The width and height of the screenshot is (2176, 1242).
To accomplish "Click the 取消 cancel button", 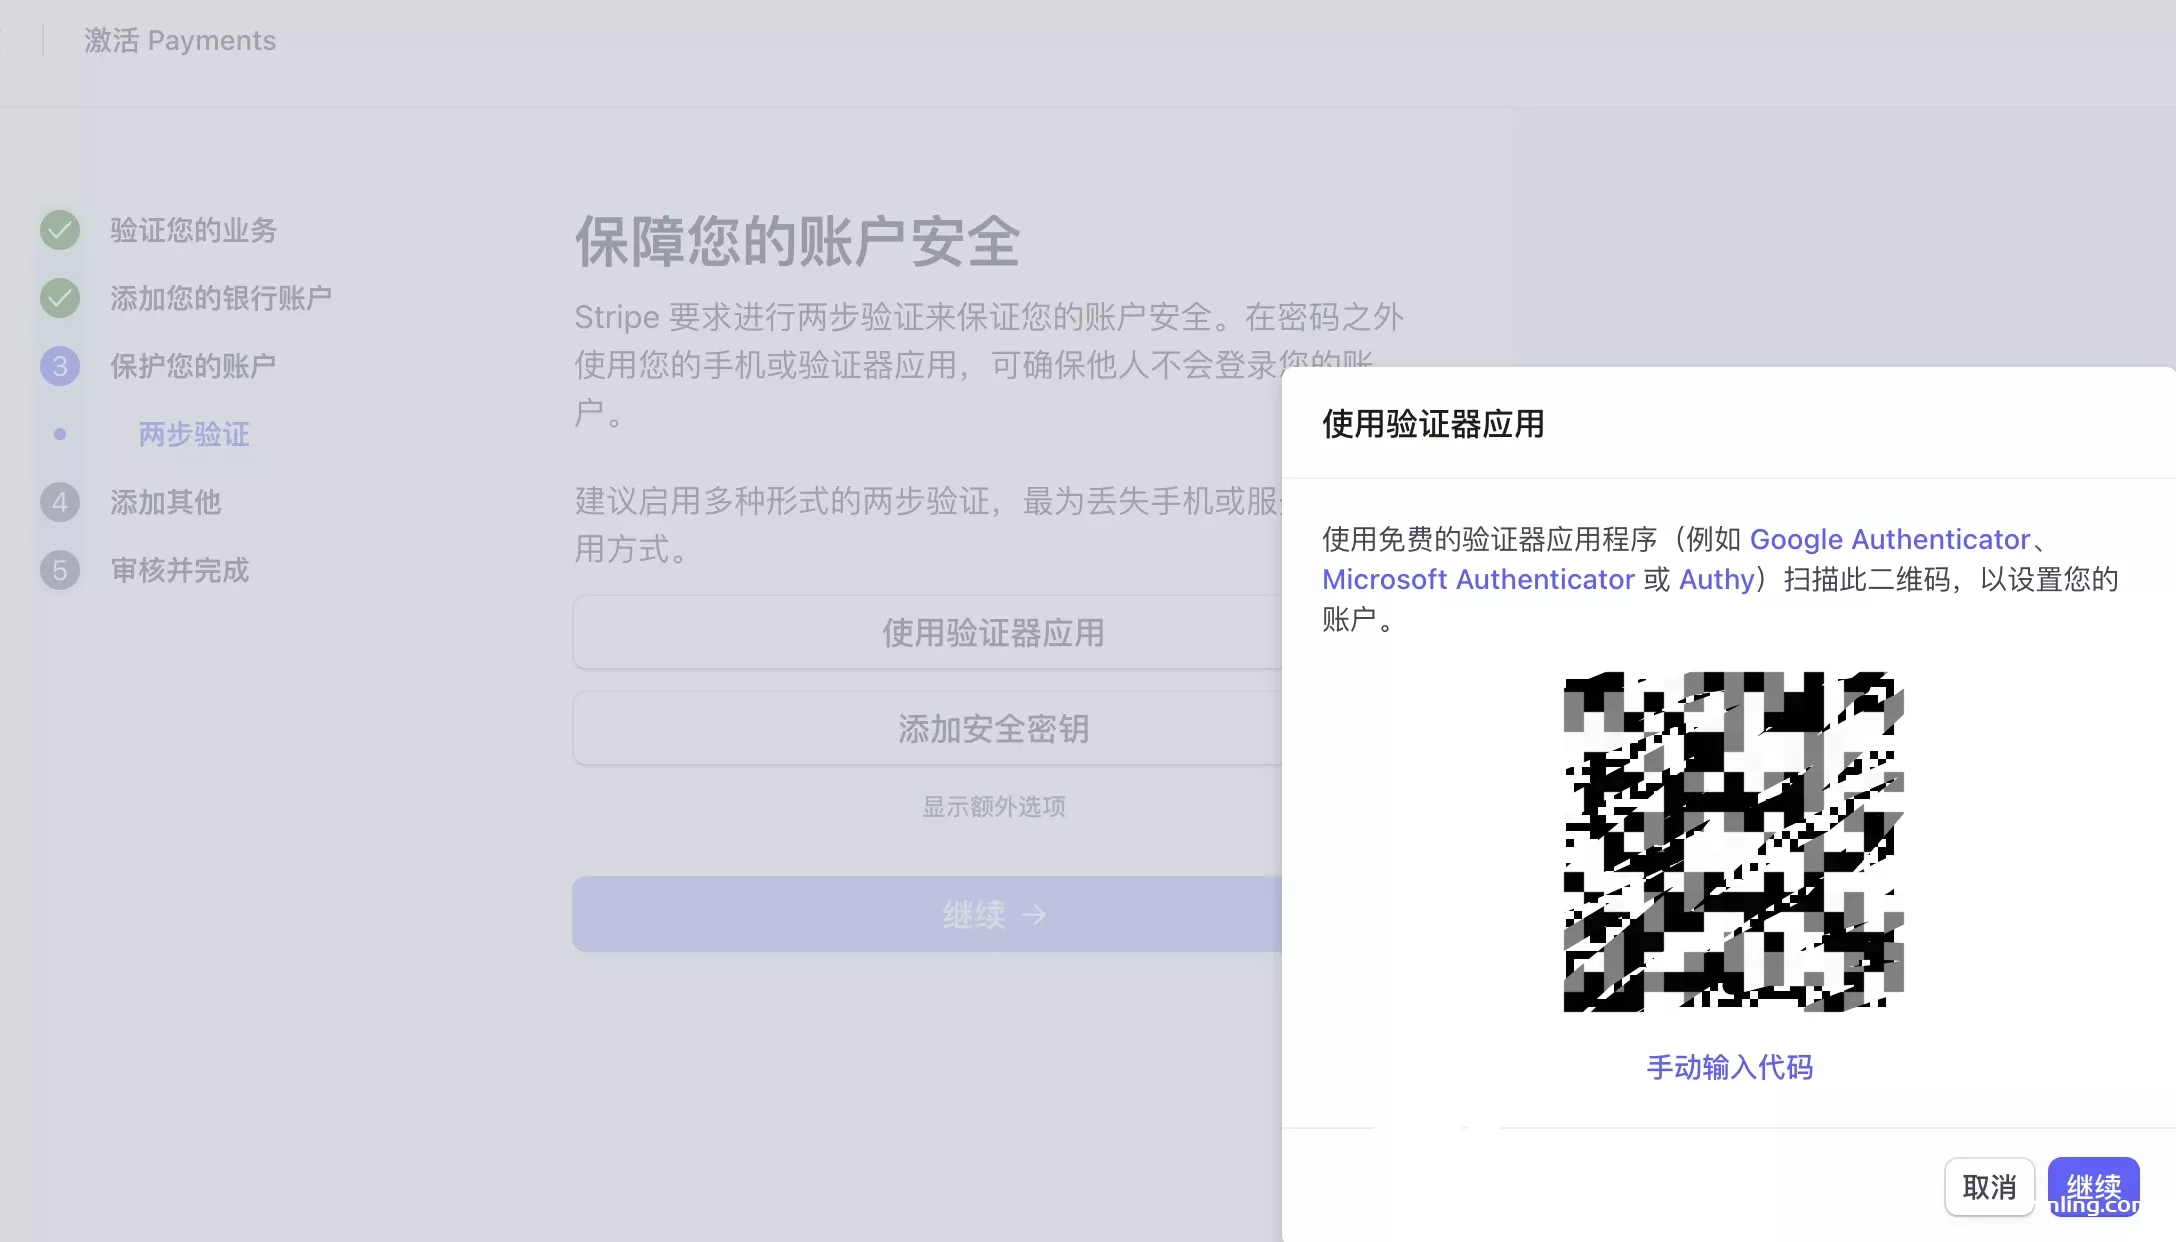I will coord(1989,1187).
